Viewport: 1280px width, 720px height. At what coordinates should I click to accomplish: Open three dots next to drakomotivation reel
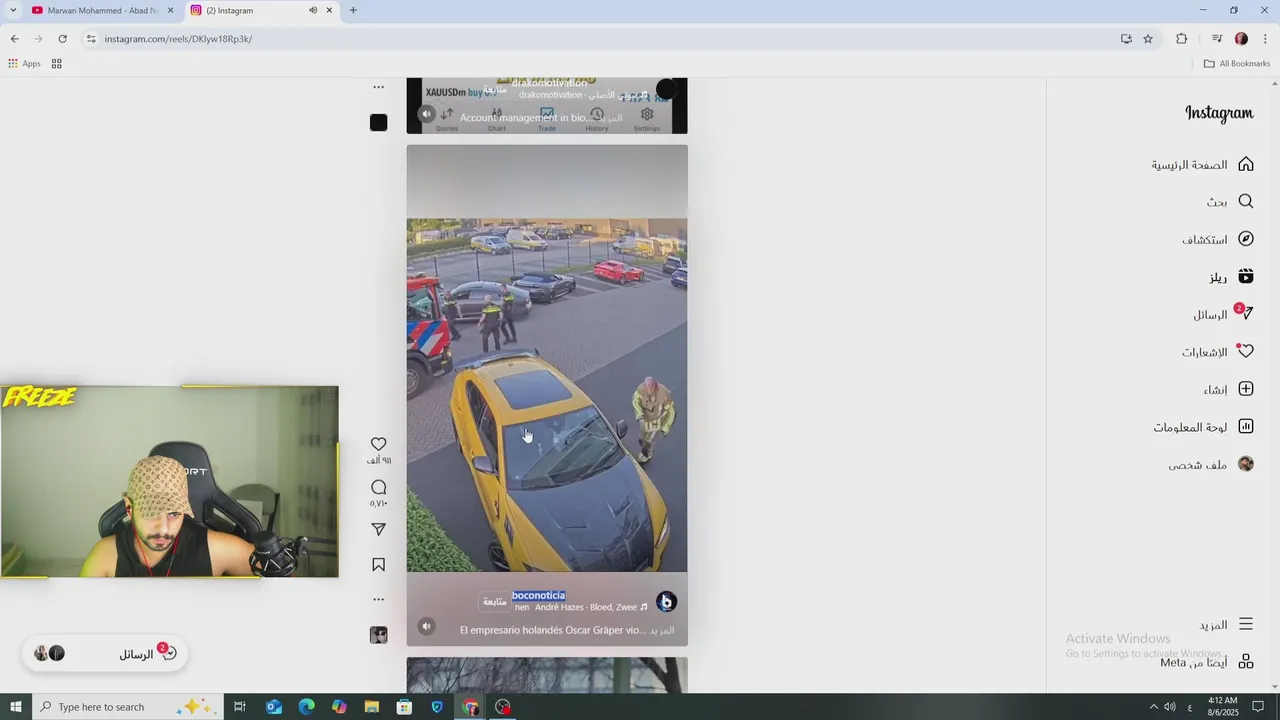pyautogui.click(x=378, y=87)
